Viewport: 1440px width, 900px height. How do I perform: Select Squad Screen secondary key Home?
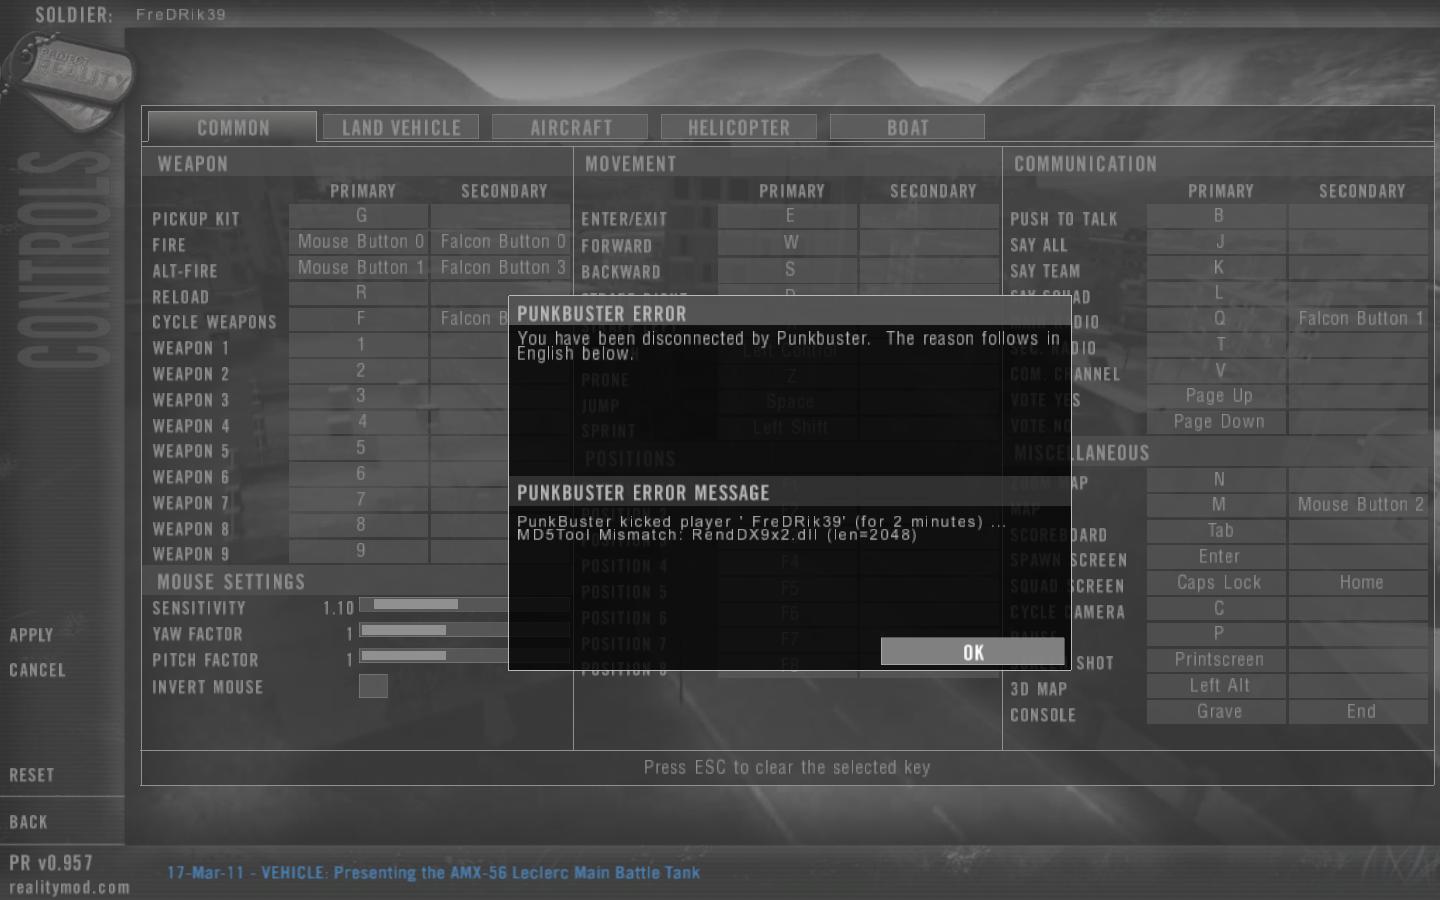click(x=1359, y=583)
